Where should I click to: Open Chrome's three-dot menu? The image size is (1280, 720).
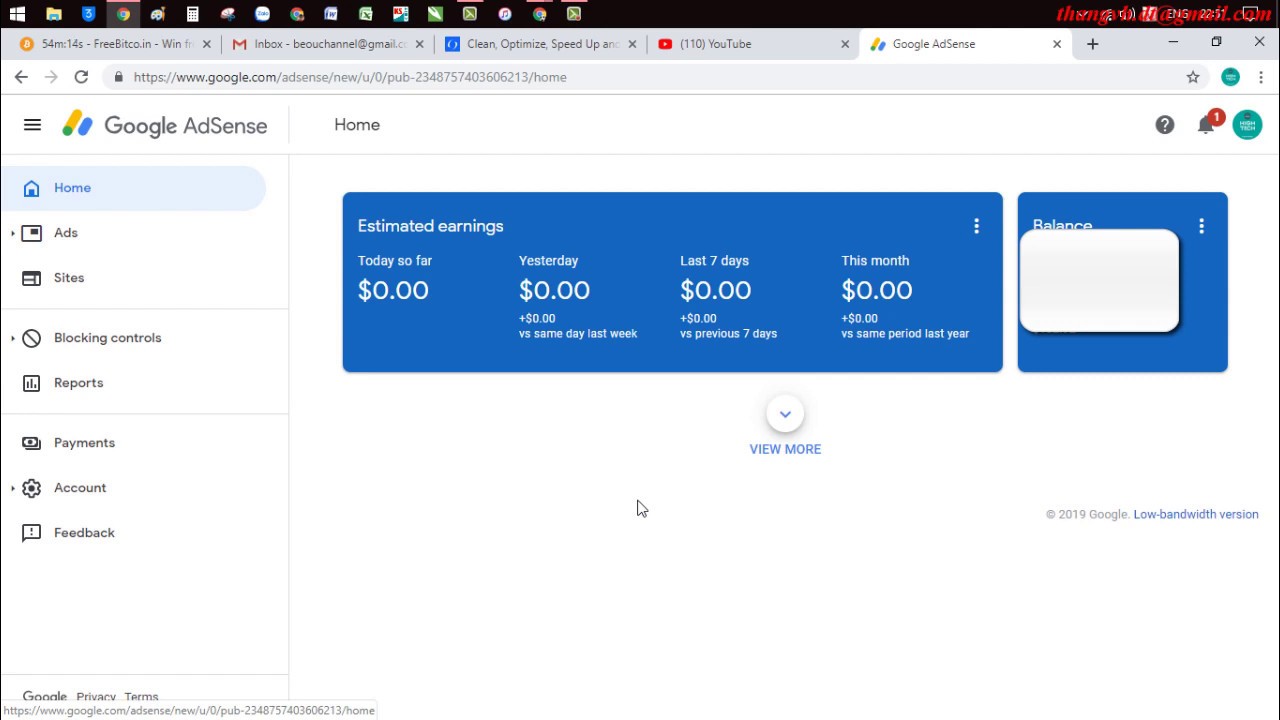pos(1261,77)
